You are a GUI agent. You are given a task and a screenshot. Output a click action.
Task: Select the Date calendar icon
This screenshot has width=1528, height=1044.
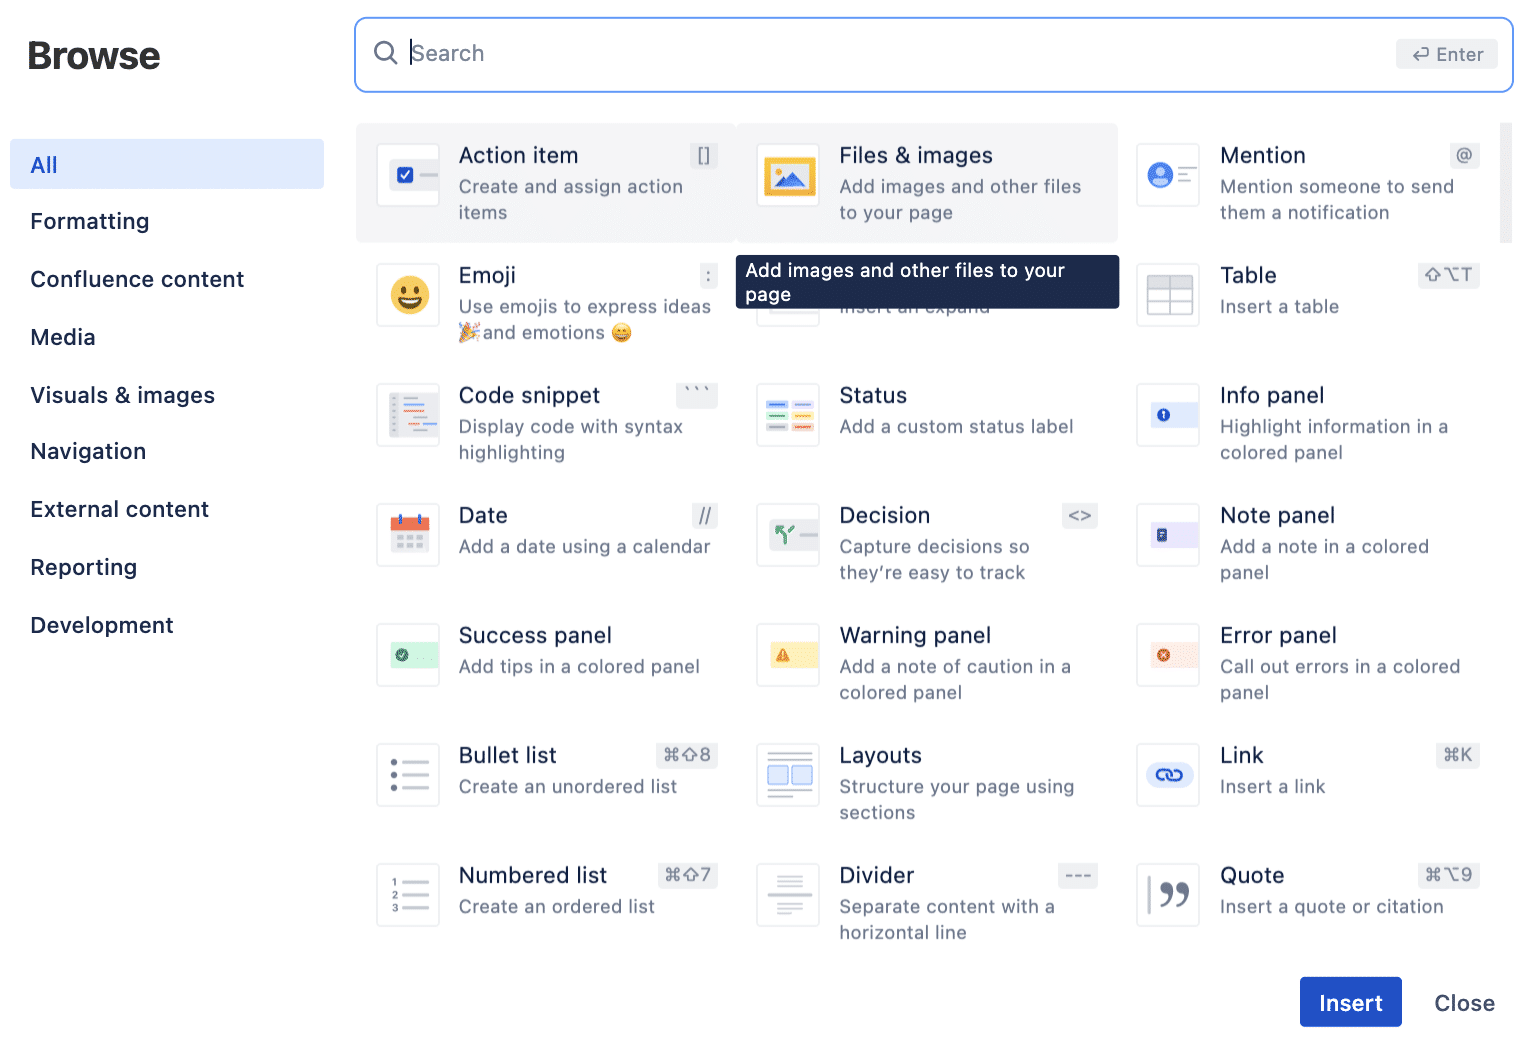(x=408, y=535)
